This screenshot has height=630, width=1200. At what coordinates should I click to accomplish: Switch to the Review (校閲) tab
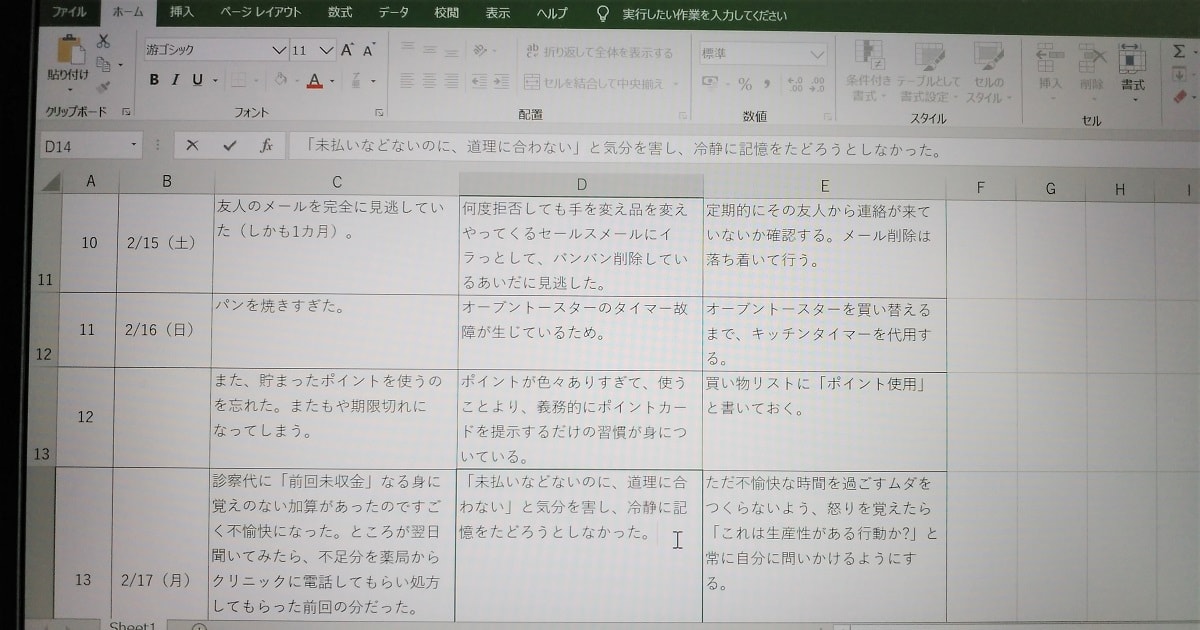447,13
